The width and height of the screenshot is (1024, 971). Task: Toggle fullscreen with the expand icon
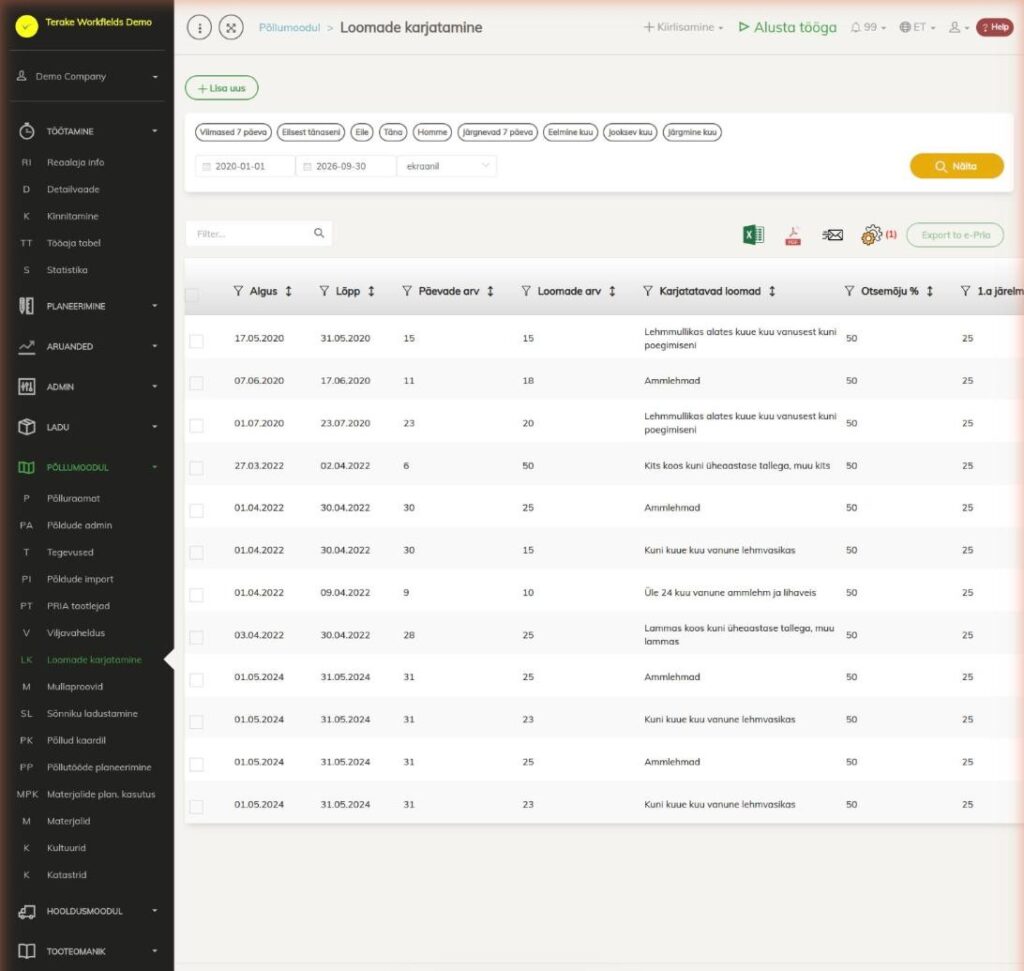coord(231,27)
